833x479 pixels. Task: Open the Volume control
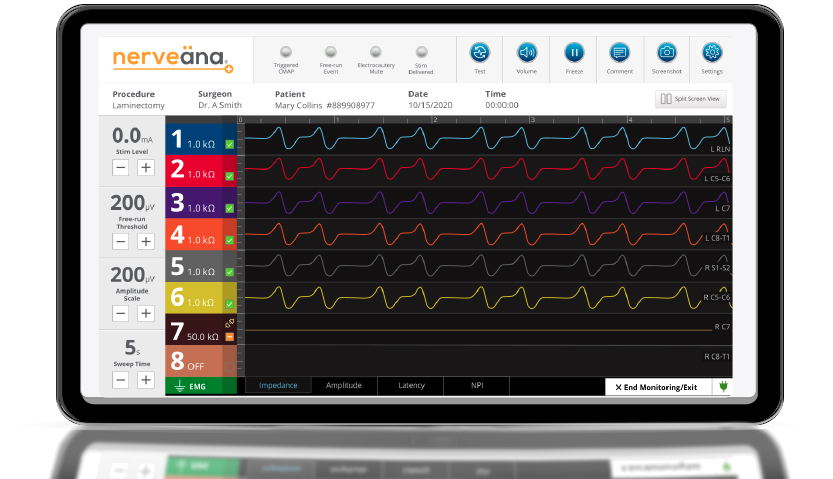pyautogui.click(x=527, y=54)
